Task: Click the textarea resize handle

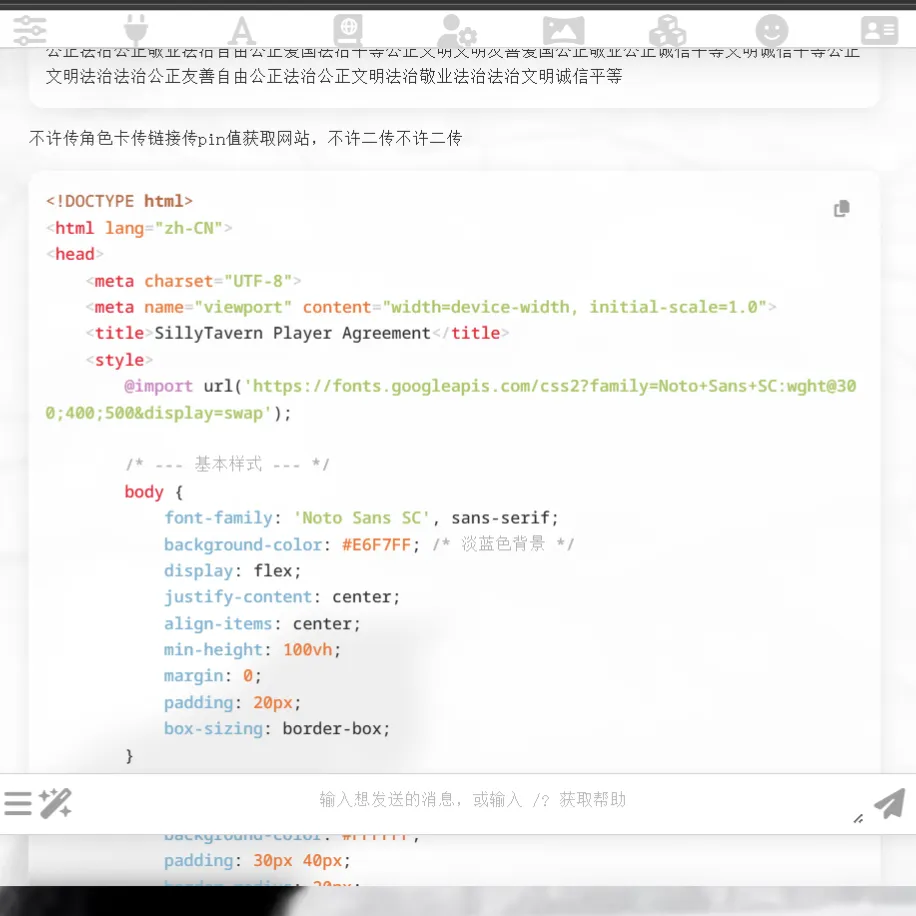Action: (857, 818)
